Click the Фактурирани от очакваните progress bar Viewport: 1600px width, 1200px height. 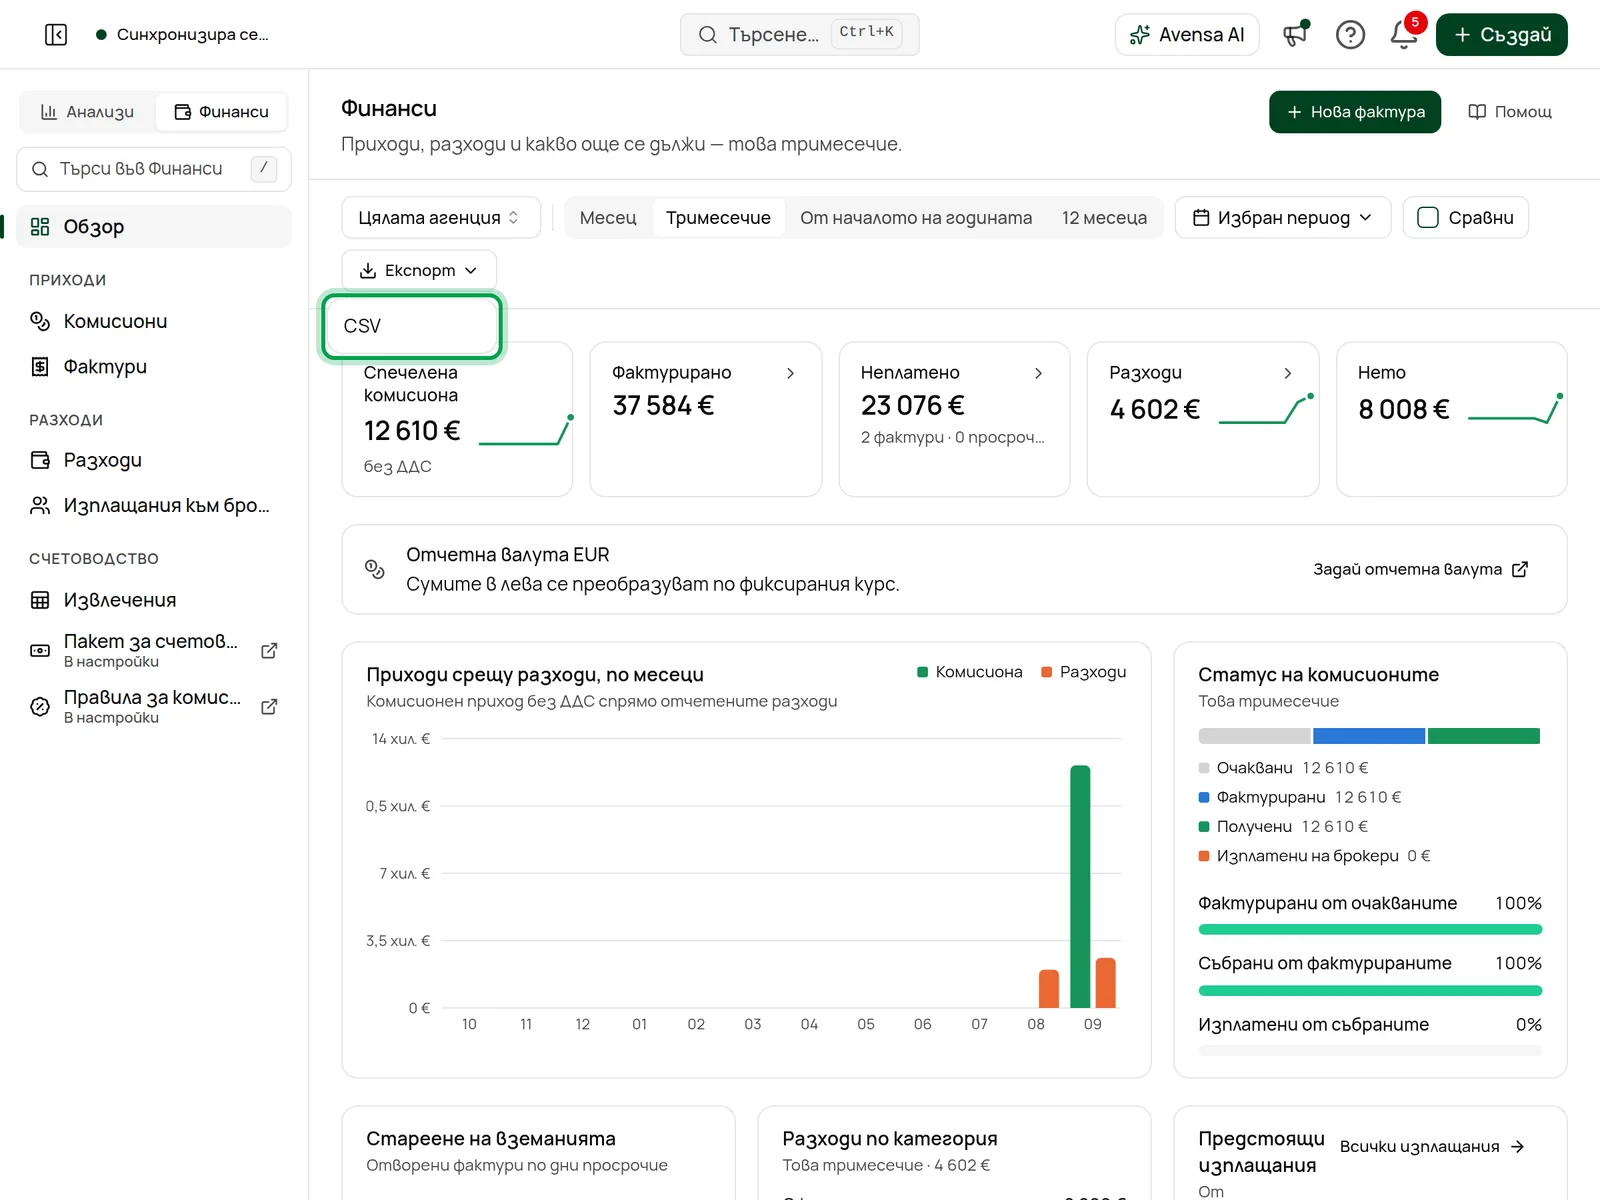point(1370,930)
